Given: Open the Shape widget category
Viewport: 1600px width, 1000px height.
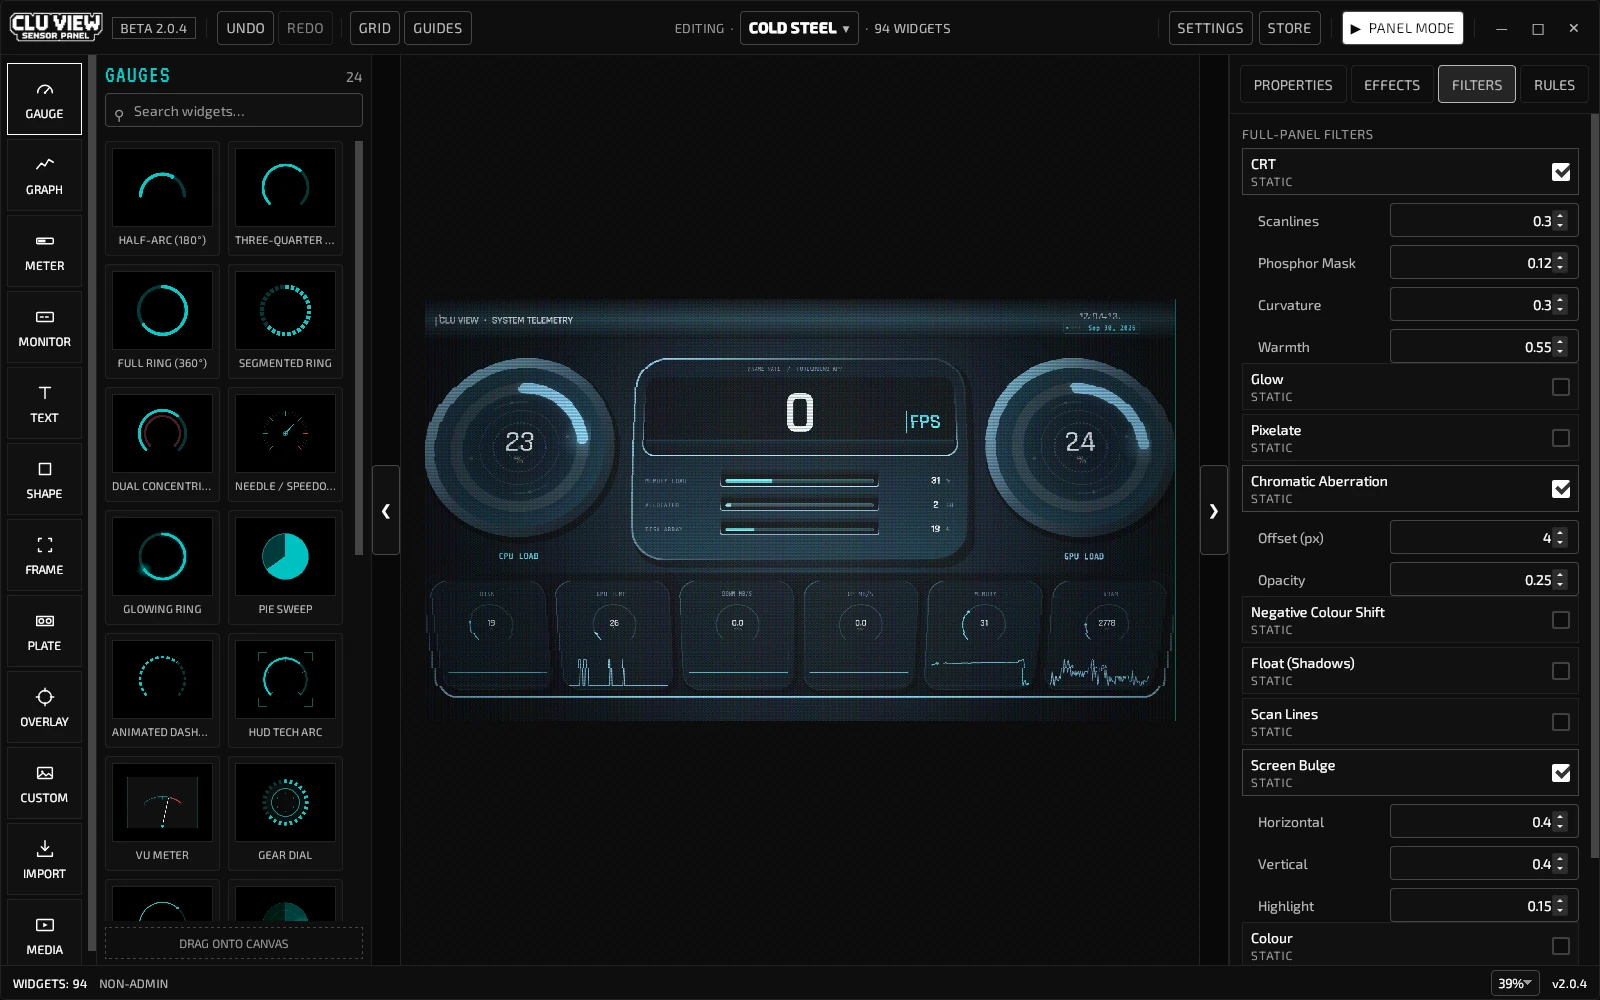Looking at the screenshot, I should (44, 479).
